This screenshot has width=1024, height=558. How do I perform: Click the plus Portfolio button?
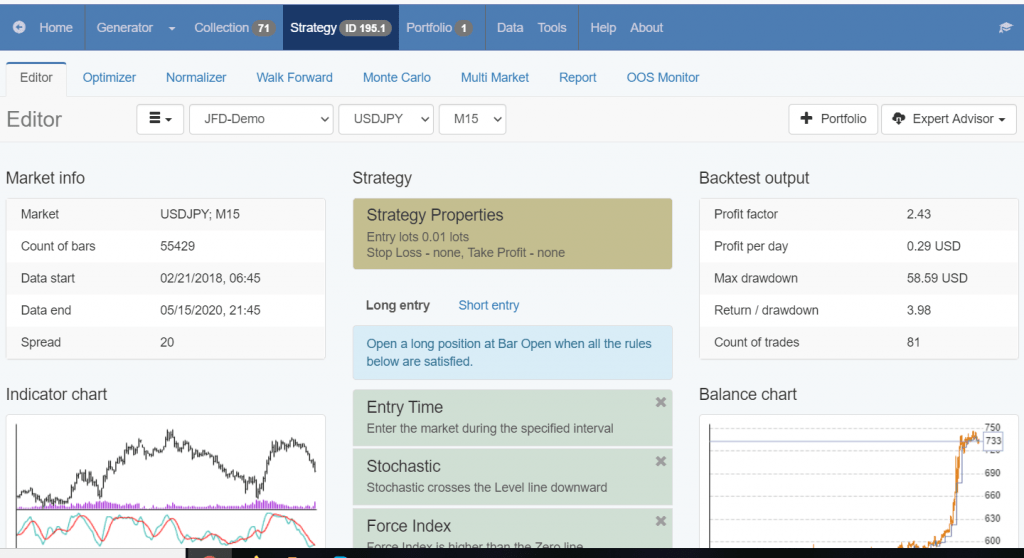(x=833, y=119)
